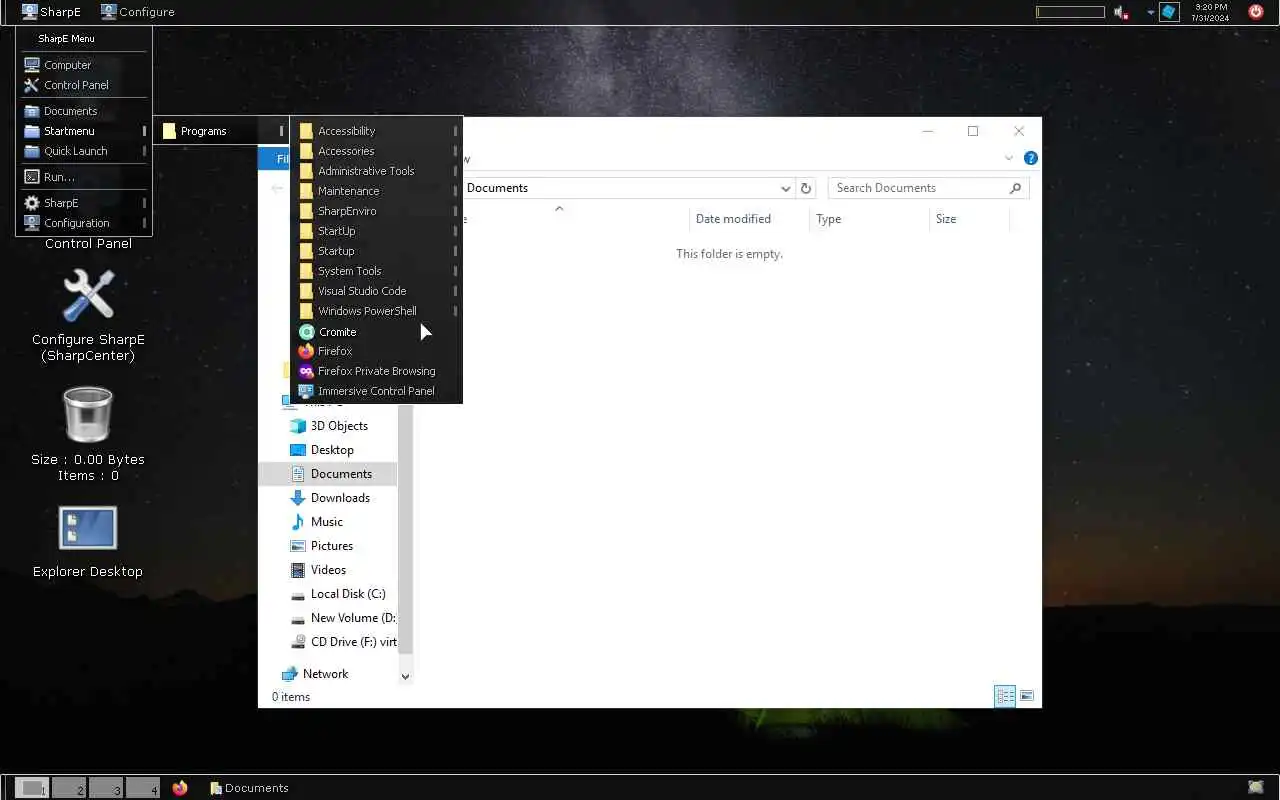Switch to virtual desktop 2
The image size is (1280, 800).
(69, 788)
